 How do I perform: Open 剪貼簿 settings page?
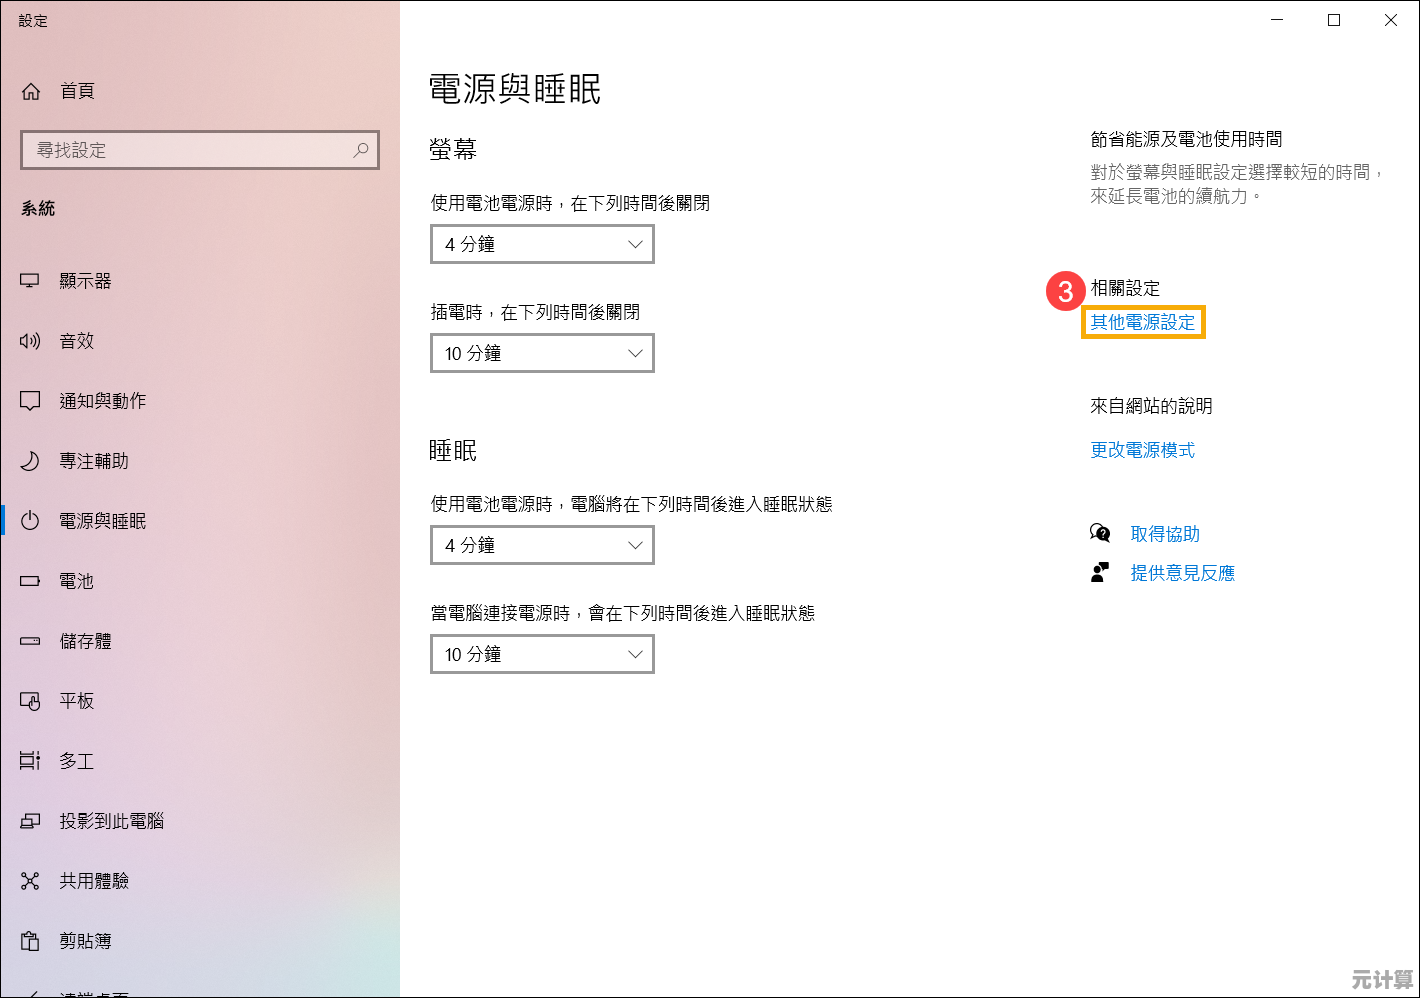(x=200, y=941)
